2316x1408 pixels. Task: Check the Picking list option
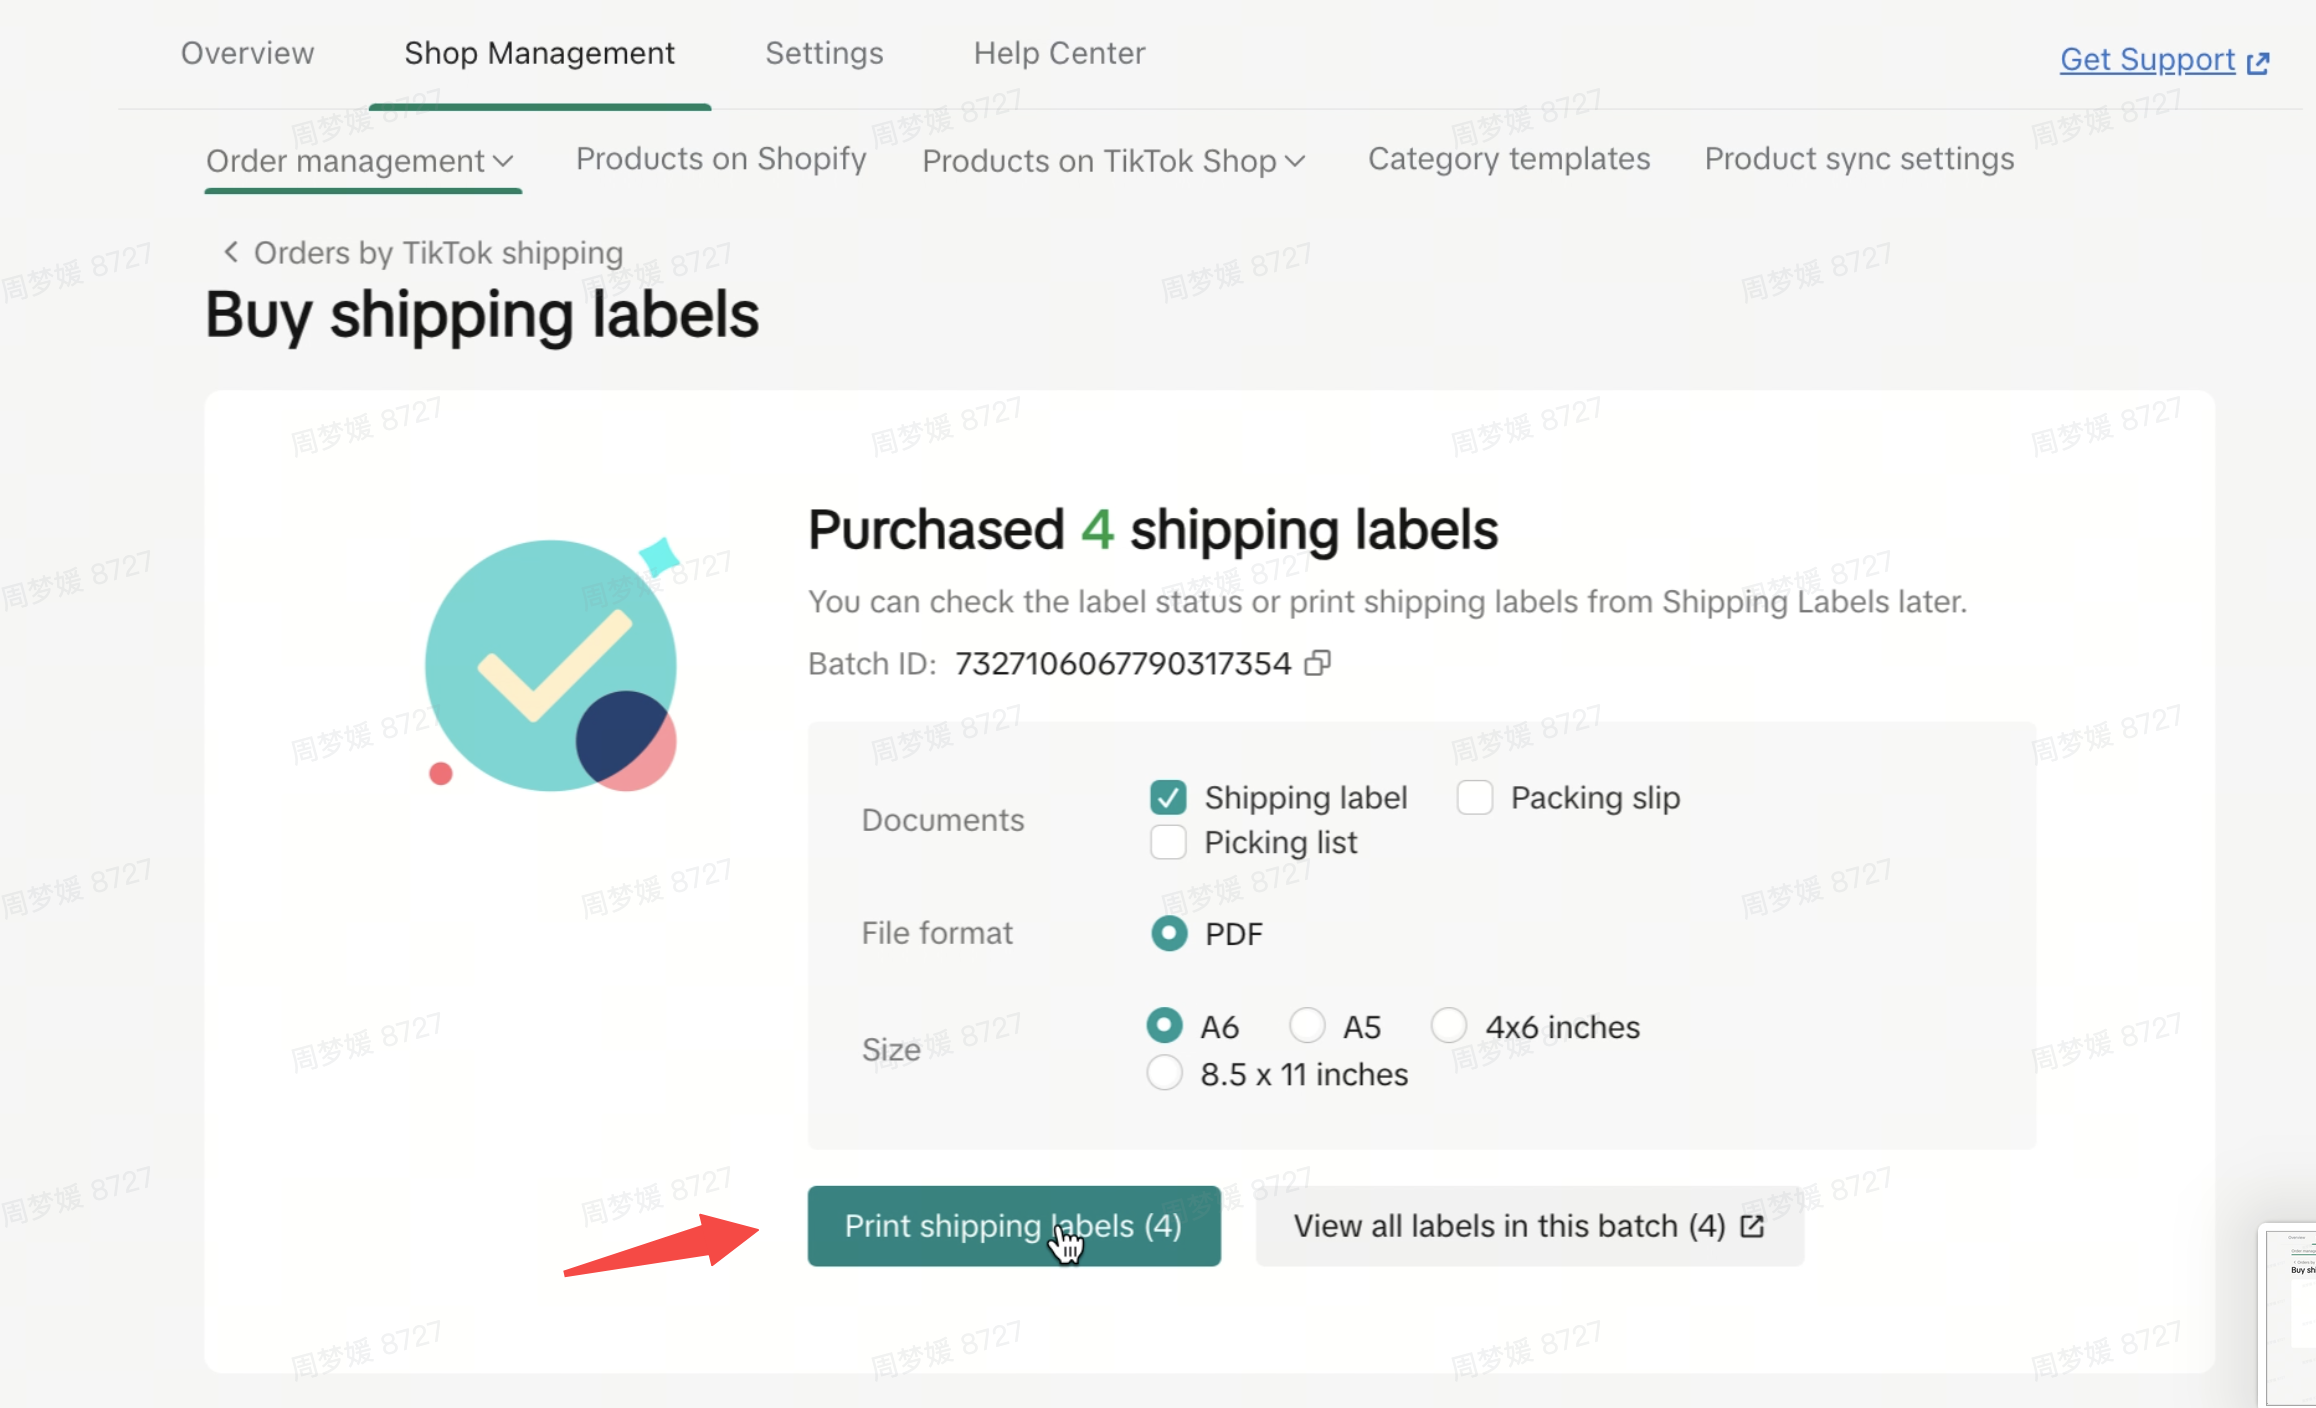[x=1168, y=843]
